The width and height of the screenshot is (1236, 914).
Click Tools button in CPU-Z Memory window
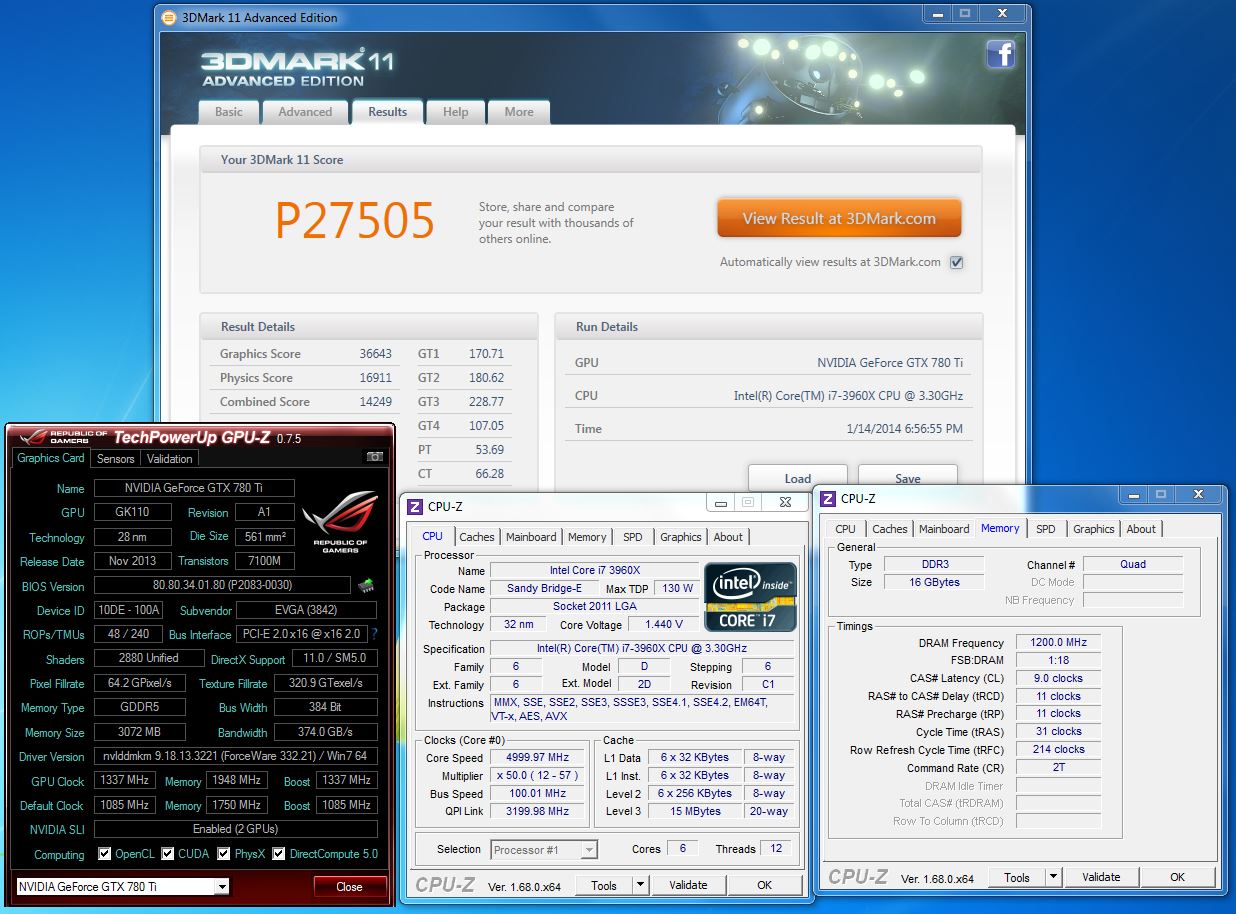[x=1017, y=877]
